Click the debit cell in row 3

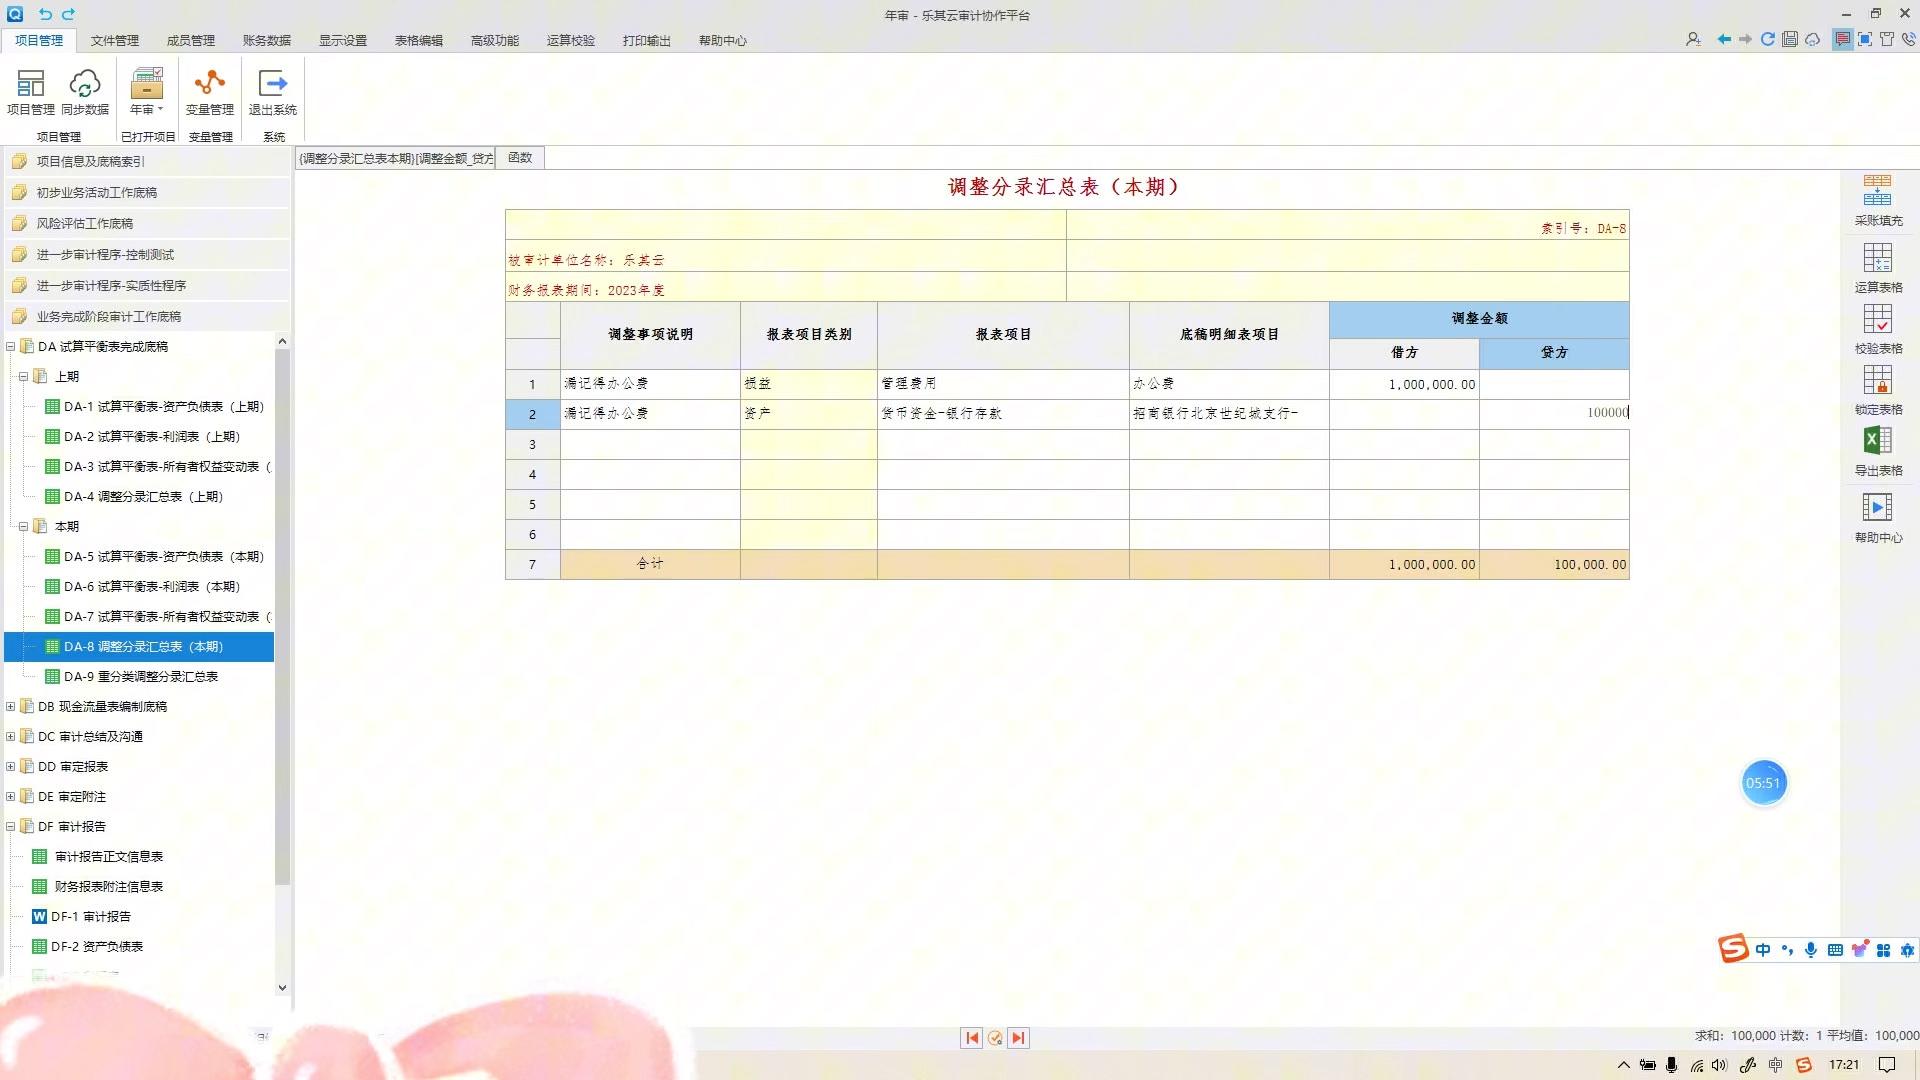1403,445
